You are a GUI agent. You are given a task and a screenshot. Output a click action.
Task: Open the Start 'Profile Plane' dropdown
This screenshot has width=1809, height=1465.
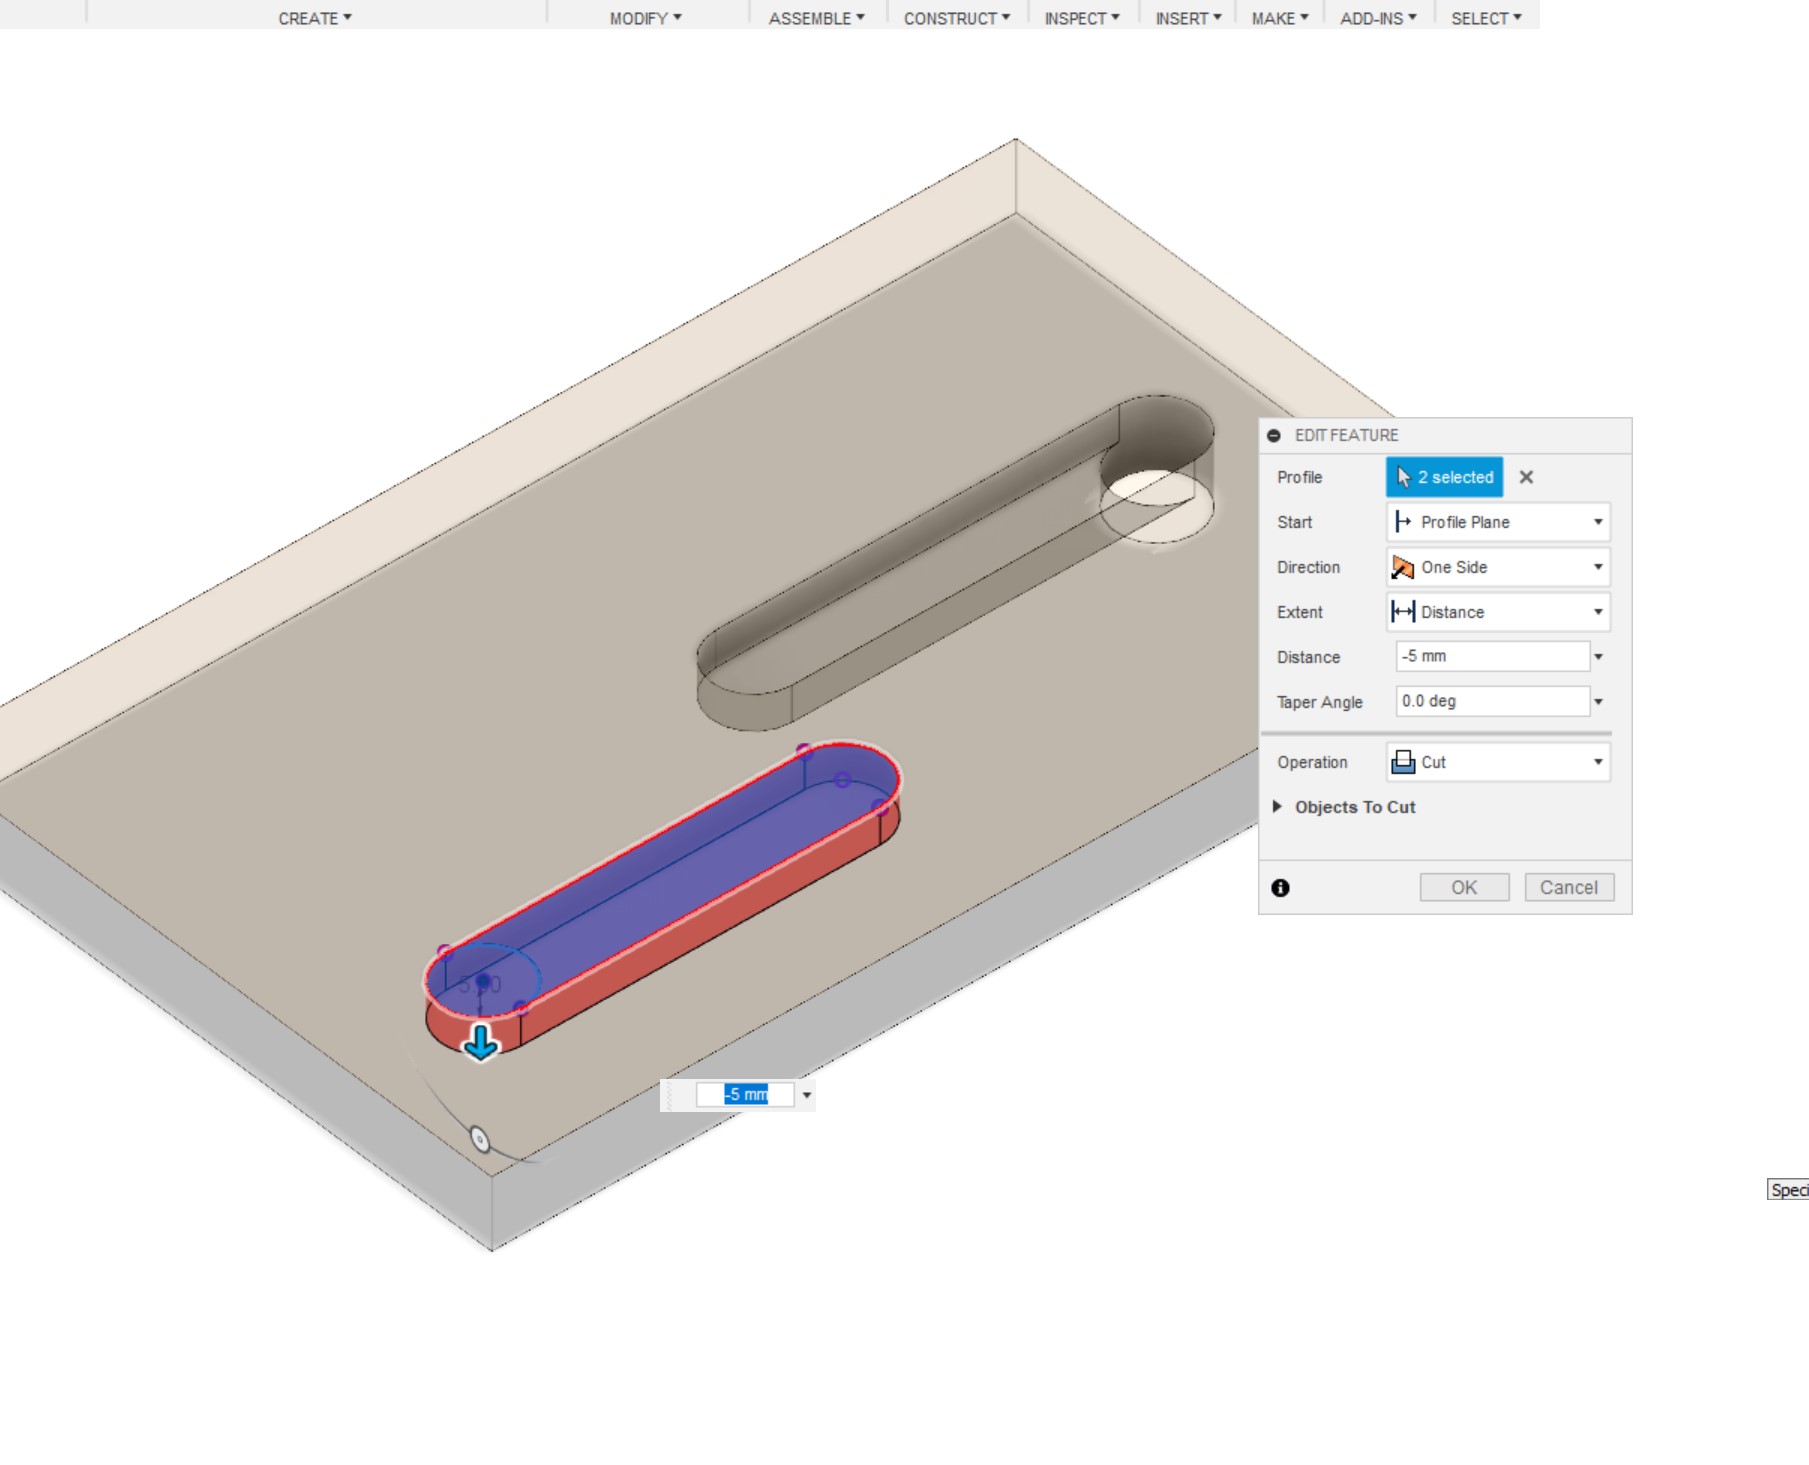click(x=1497, y=522)
